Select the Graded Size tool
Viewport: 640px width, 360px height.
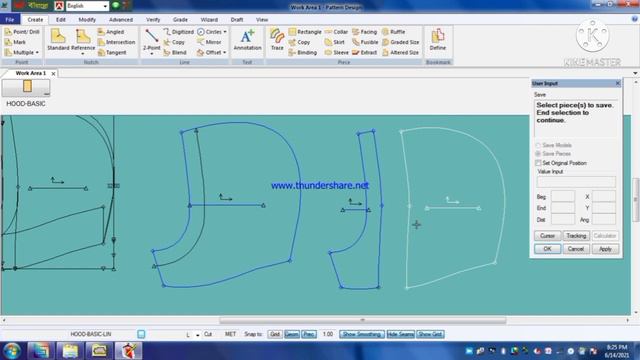tap(401, 42)
